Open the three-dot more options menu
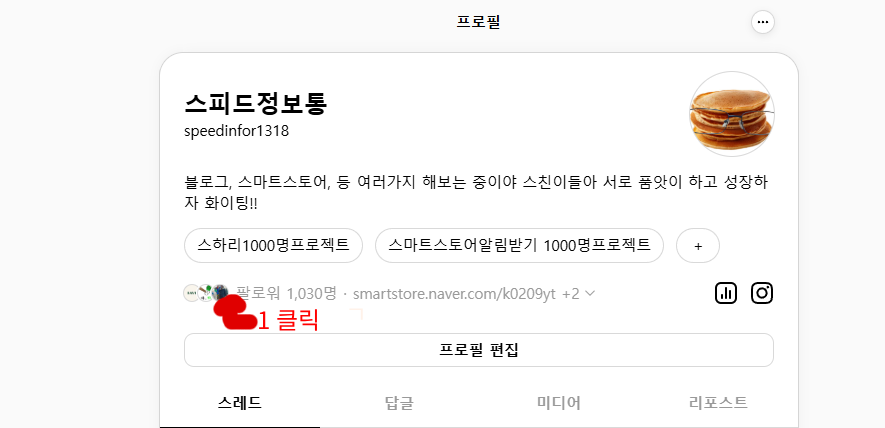Screen dimensions: 885x428 [x=763, y=23]
